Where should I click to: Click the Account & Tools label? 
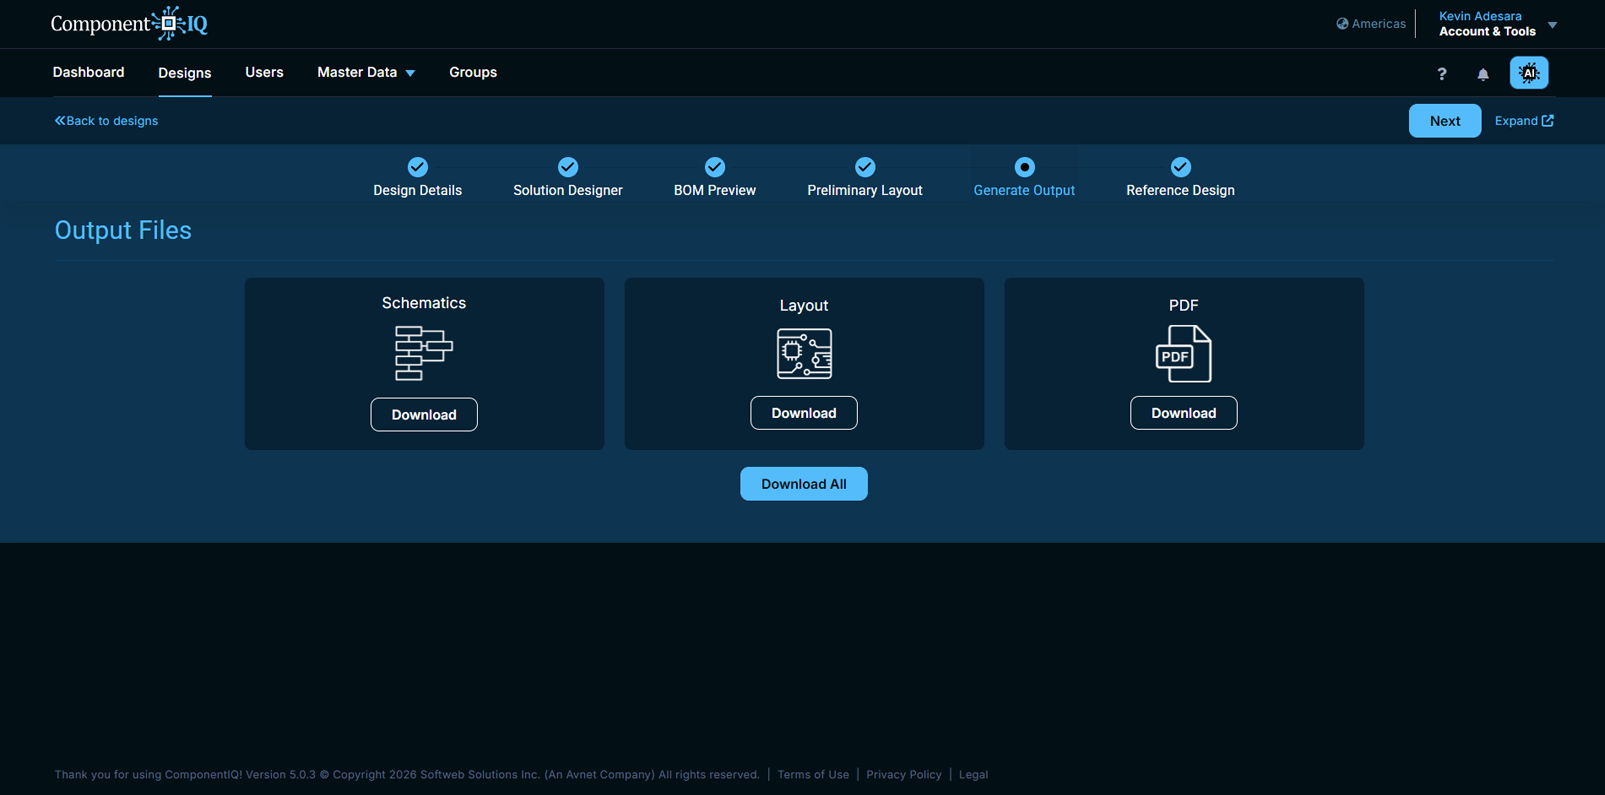coord(1487,32)
